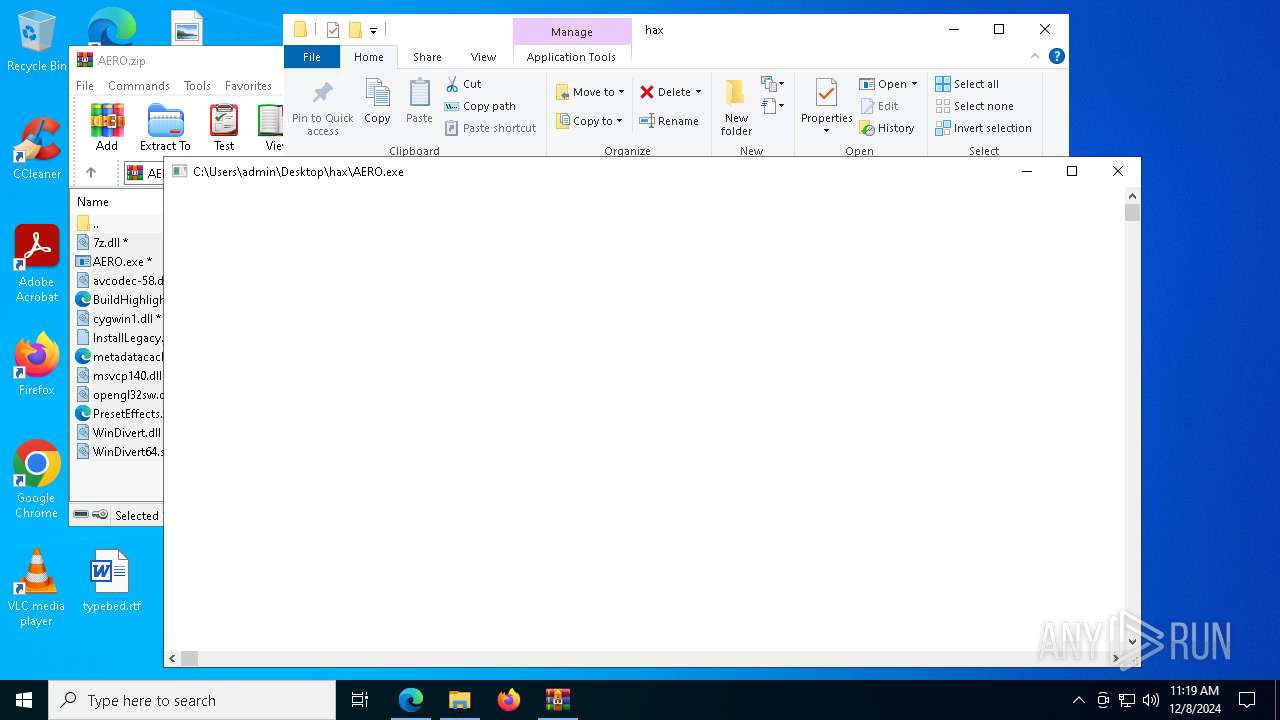
Task: Click Cut in the Clipboard group
Action: coord(463,84)
